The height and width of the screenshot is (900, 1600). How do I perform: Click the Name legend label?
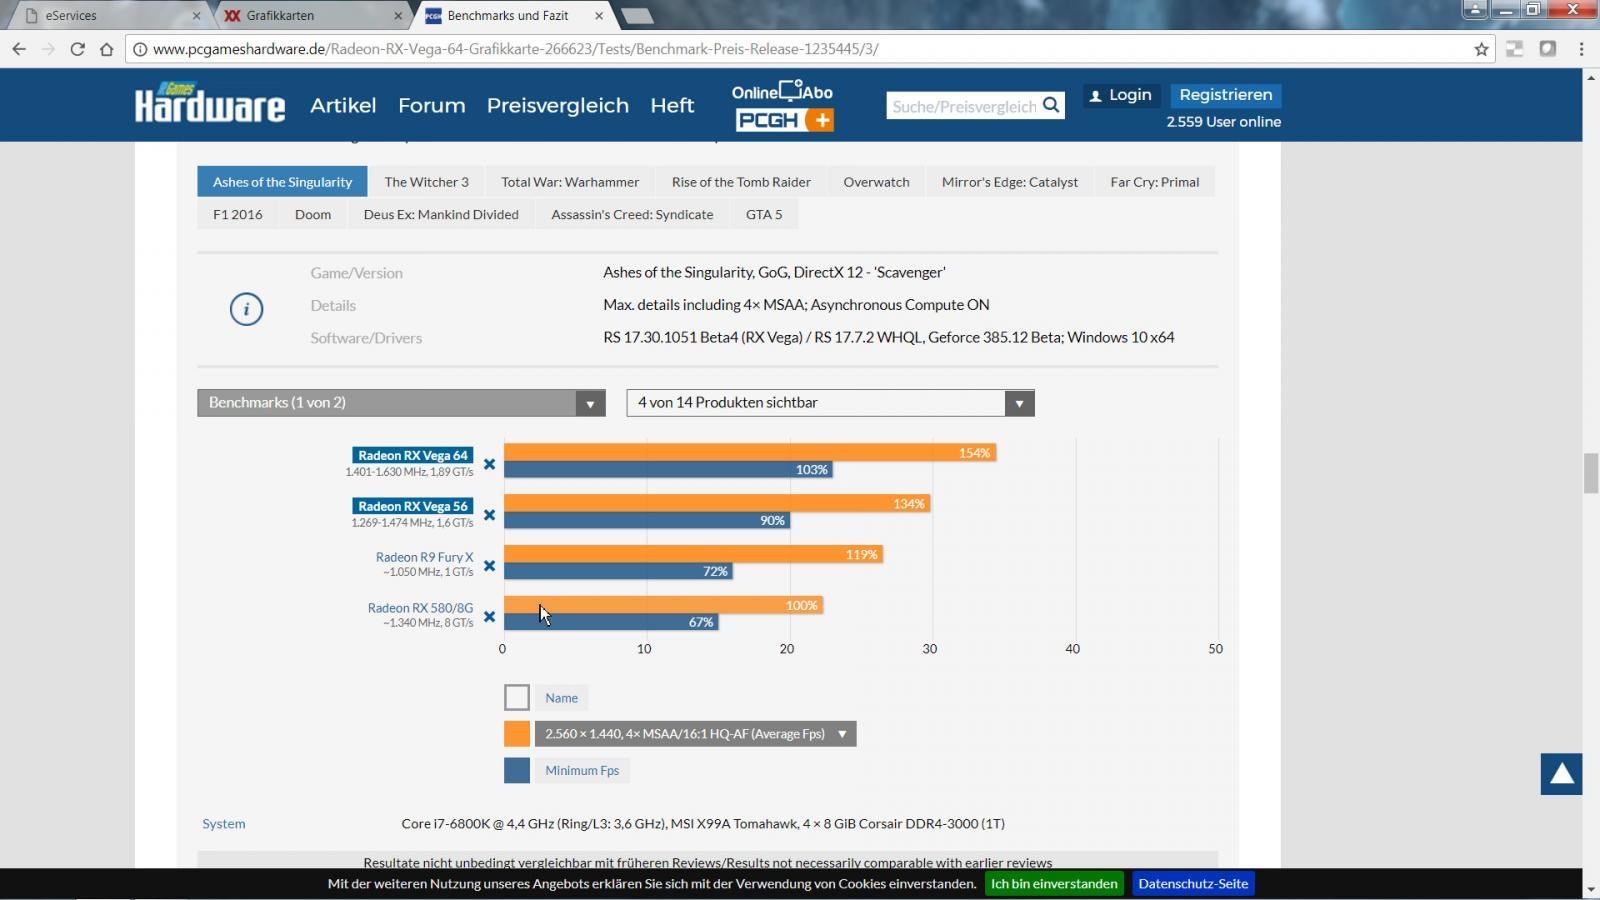point(561,698)
